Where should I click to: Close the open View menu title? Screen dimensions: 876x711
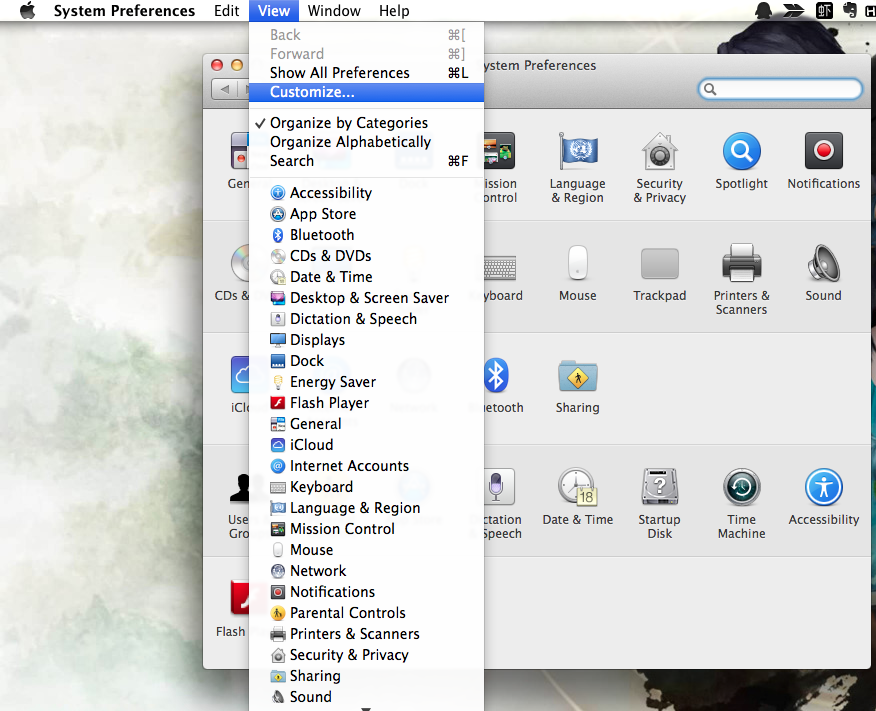click(274, 11)
